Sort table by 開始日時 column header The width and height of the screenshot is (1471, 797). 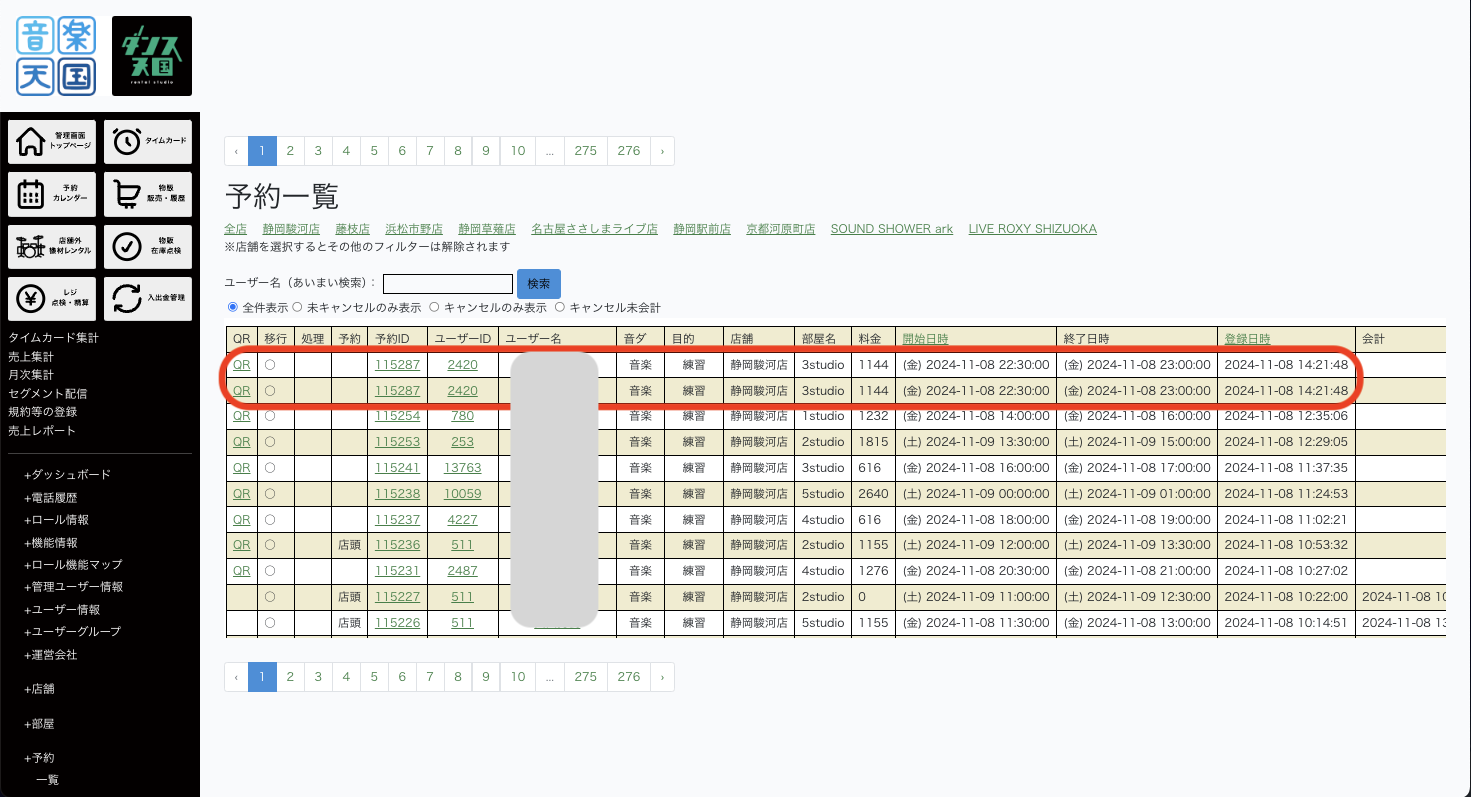coord(925,339)
